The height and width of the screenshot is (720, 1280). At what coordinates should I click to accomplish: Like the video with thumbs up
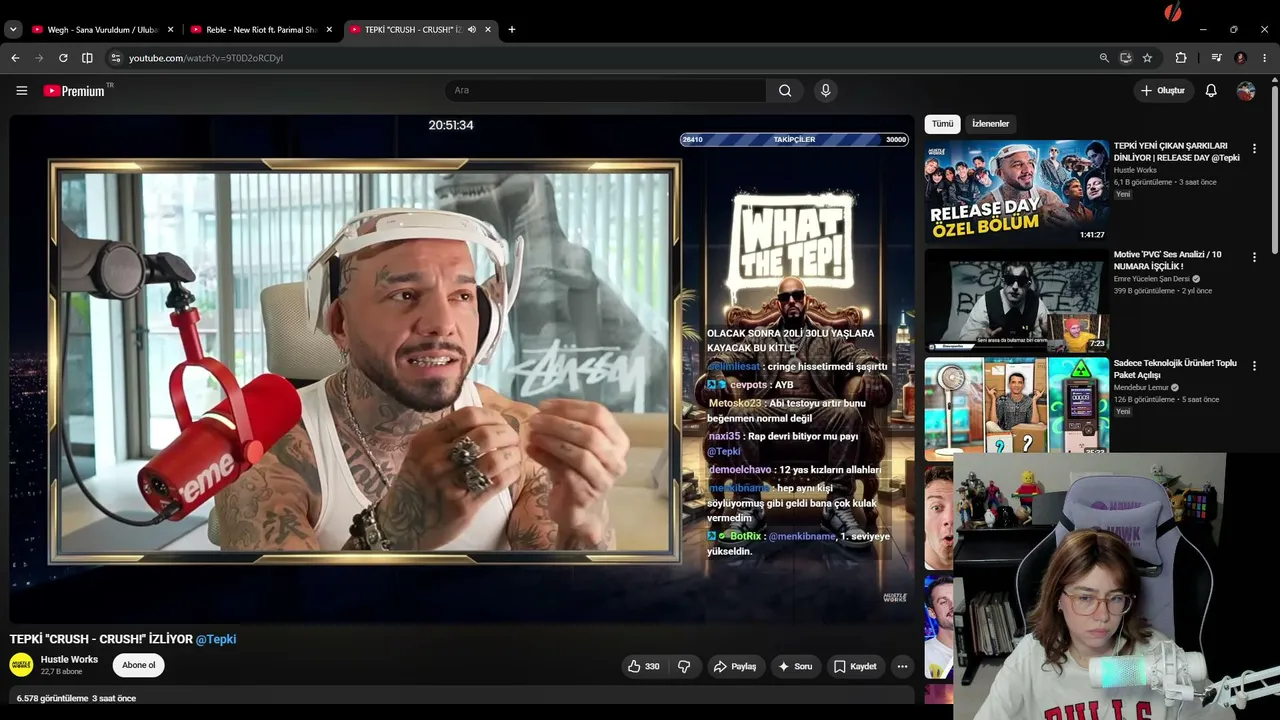(x=643, y=666)
